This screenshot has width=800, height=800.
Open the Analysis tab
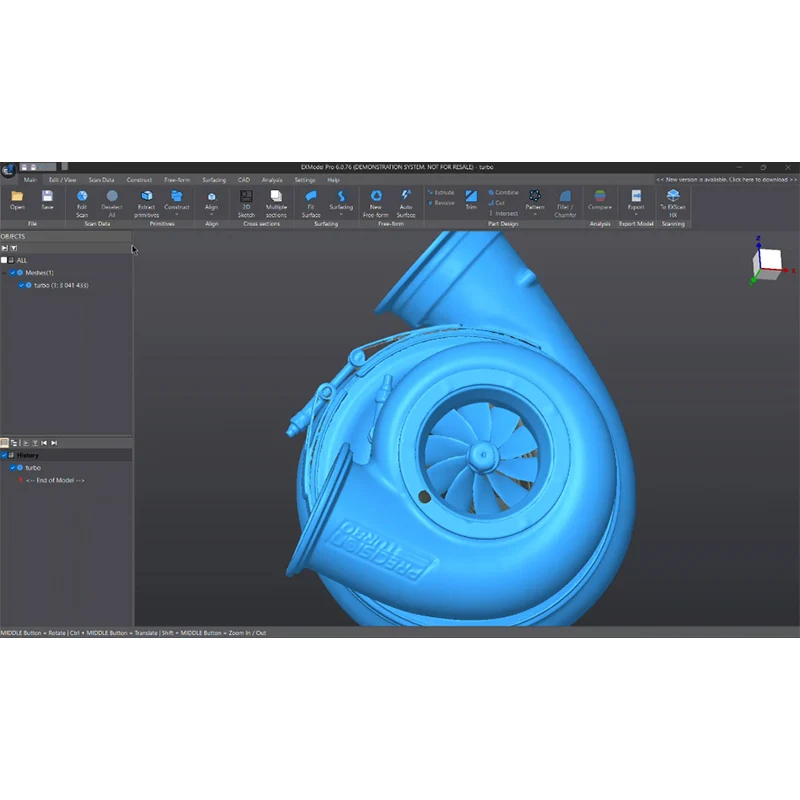point(271,180)
